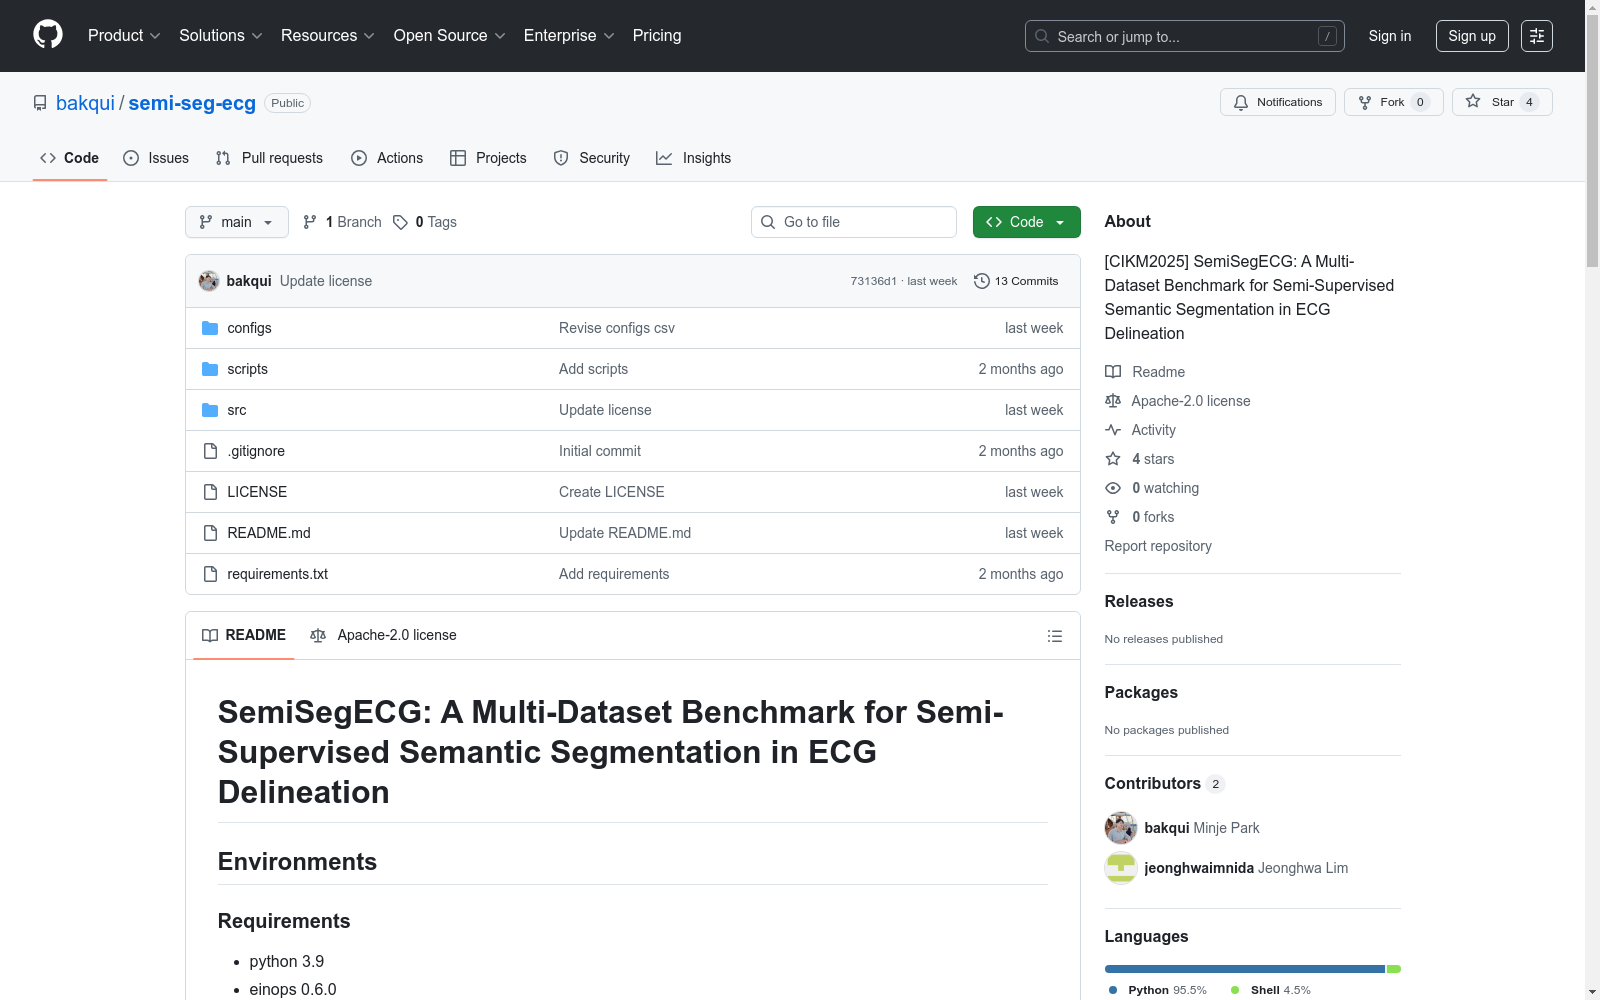Open the Packages heading link
This screenshot has height=1000, width=1600.
(x=1141, y=692)
